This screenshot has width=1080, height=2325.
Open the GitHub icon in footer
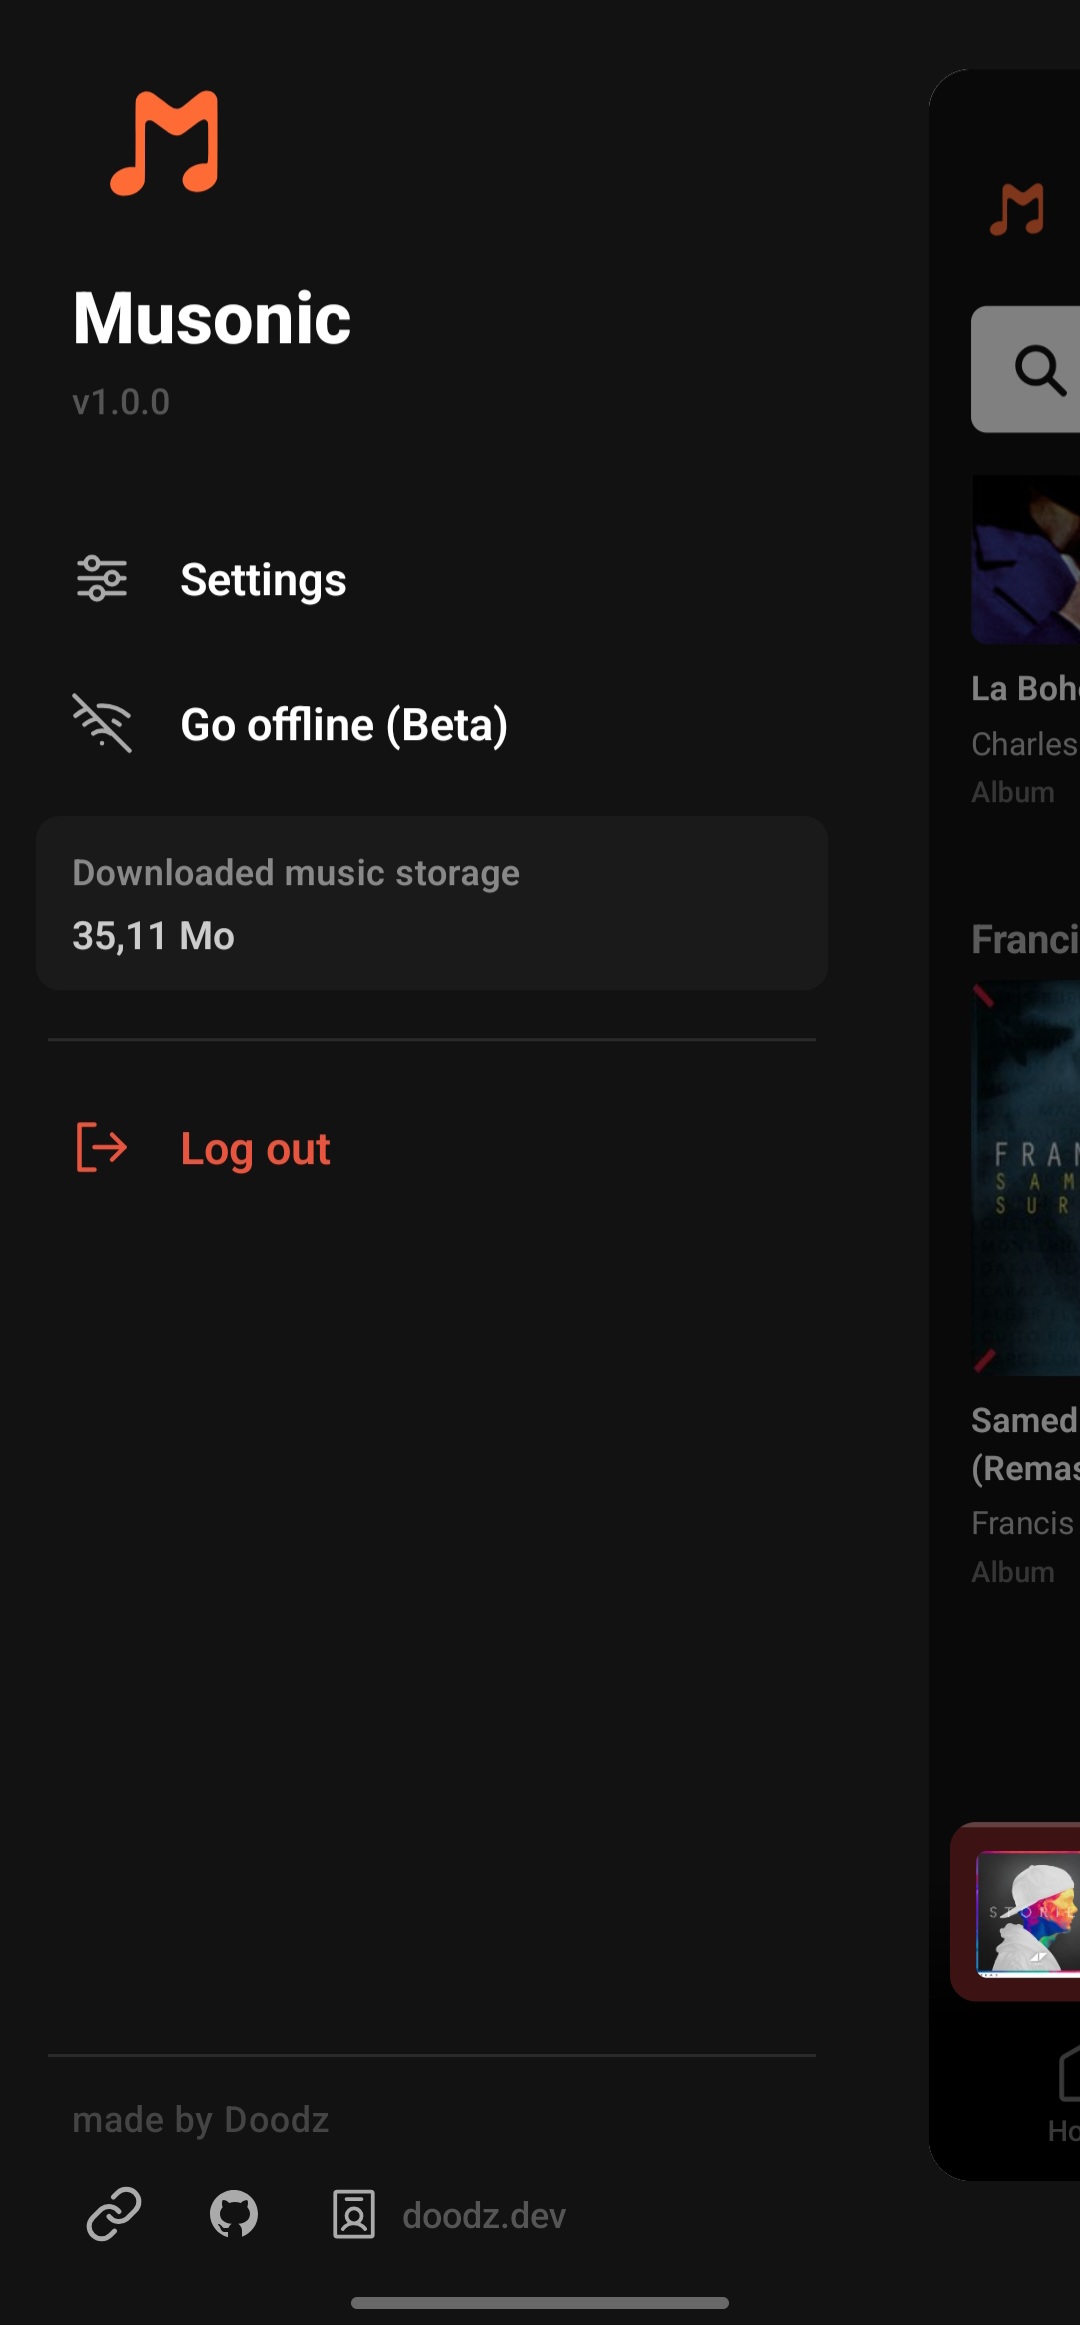(234, 2214)
